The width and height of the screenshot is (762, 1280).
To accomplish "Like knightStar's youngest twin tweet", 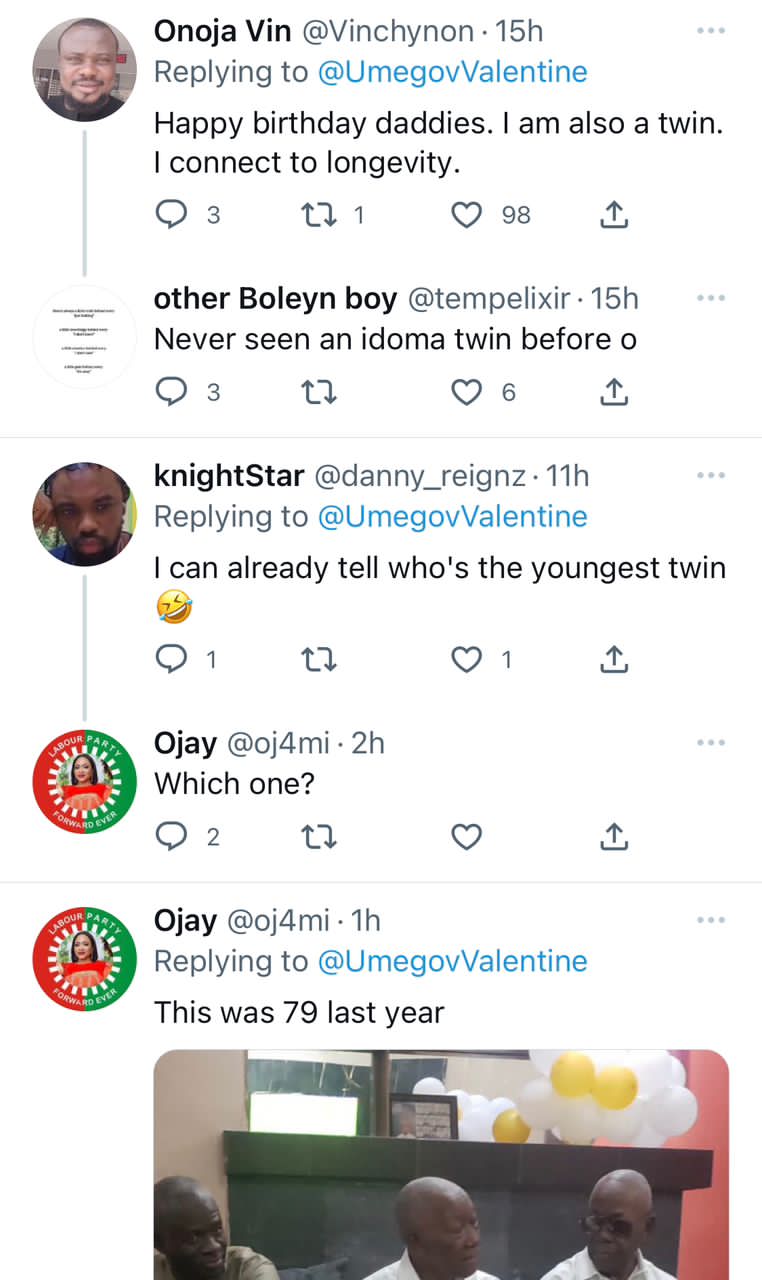I will pyautogui.click(x=467, y=659).
